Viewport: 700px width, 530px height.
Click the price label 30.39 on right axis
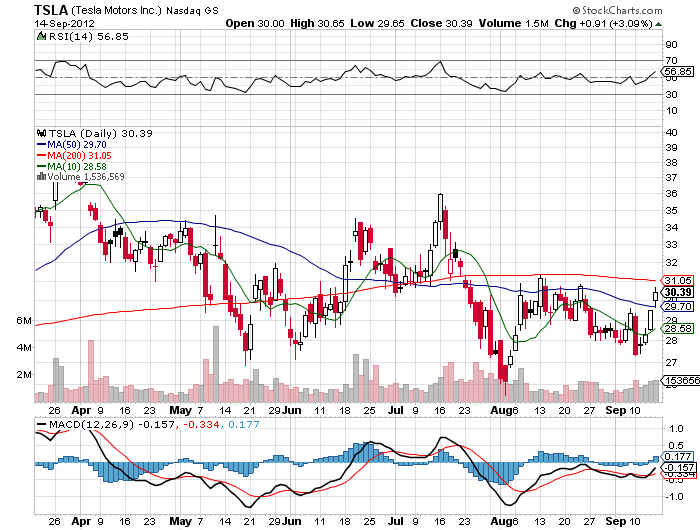tap(678, 292)
